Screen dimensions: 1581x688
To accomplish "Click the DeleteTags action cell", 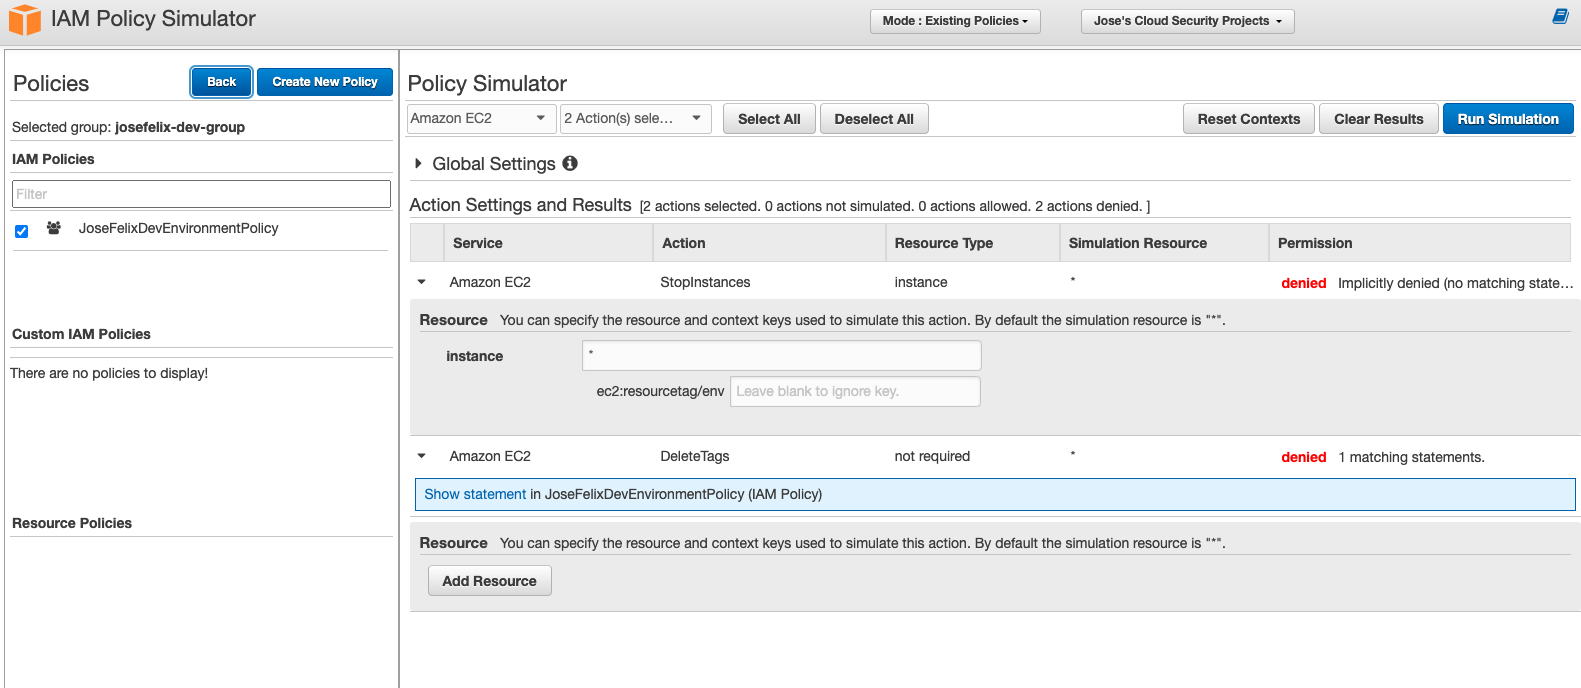I will (x=695, y=456).
